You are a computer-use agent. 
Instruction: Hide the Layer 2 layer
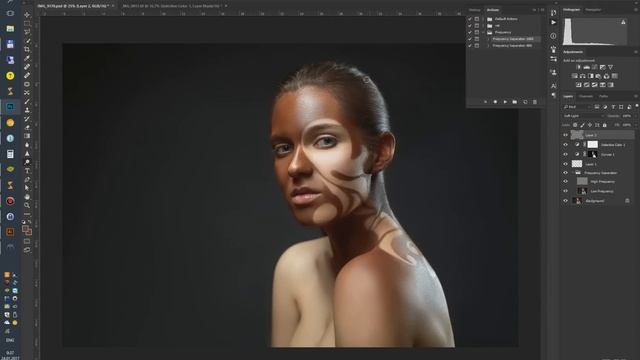pos(566,135)
